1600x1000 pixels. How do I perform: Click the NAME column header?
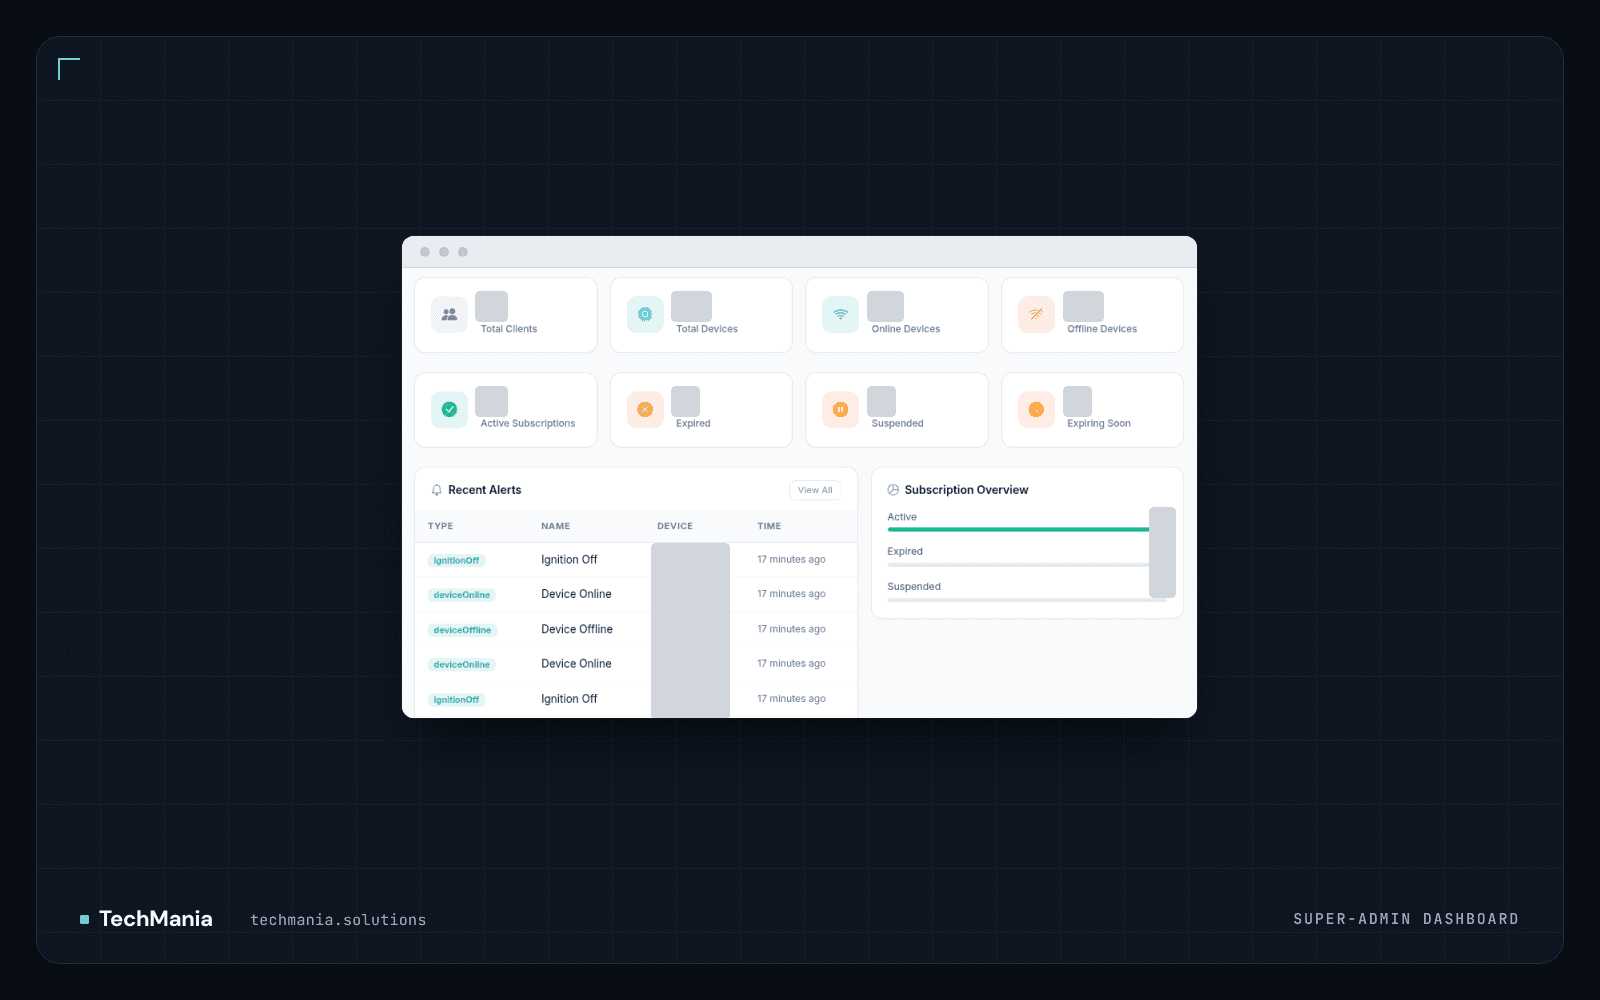[x=555, y=526]
